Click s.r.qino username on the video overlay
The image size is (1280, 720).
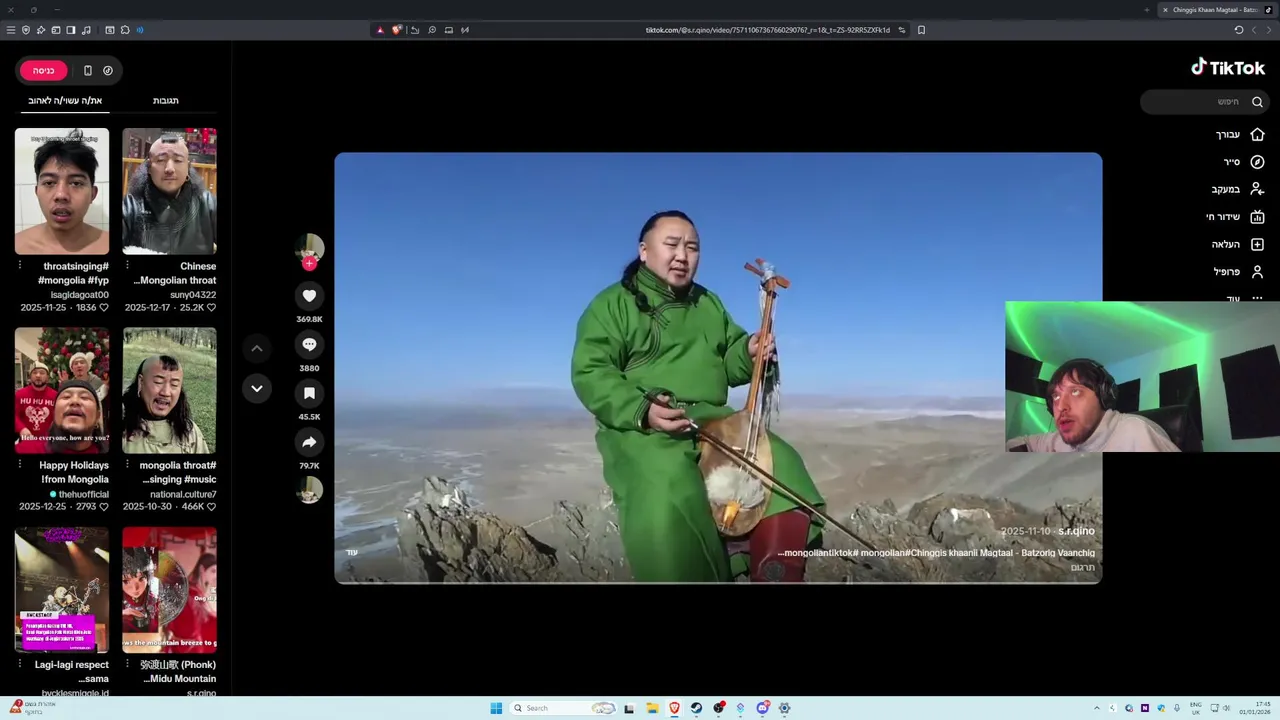click(x=1076, y=531)
